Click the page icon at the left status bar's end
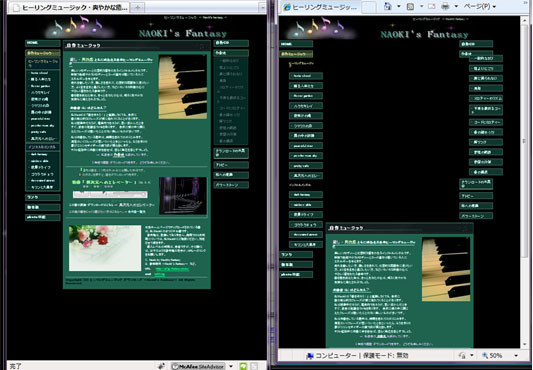 click(254, 366)
